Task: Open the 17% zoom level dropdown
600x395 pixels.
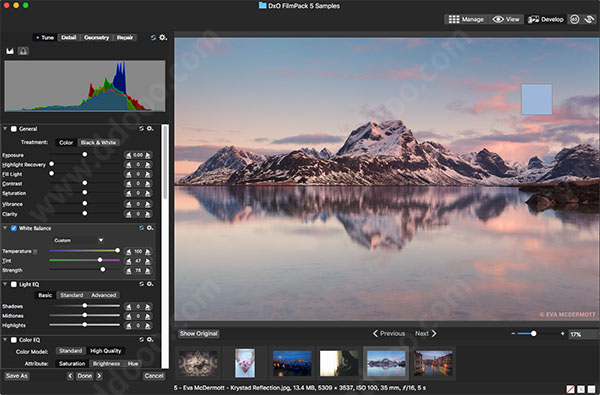Action: pyautogui.click(x=583, y=334)
